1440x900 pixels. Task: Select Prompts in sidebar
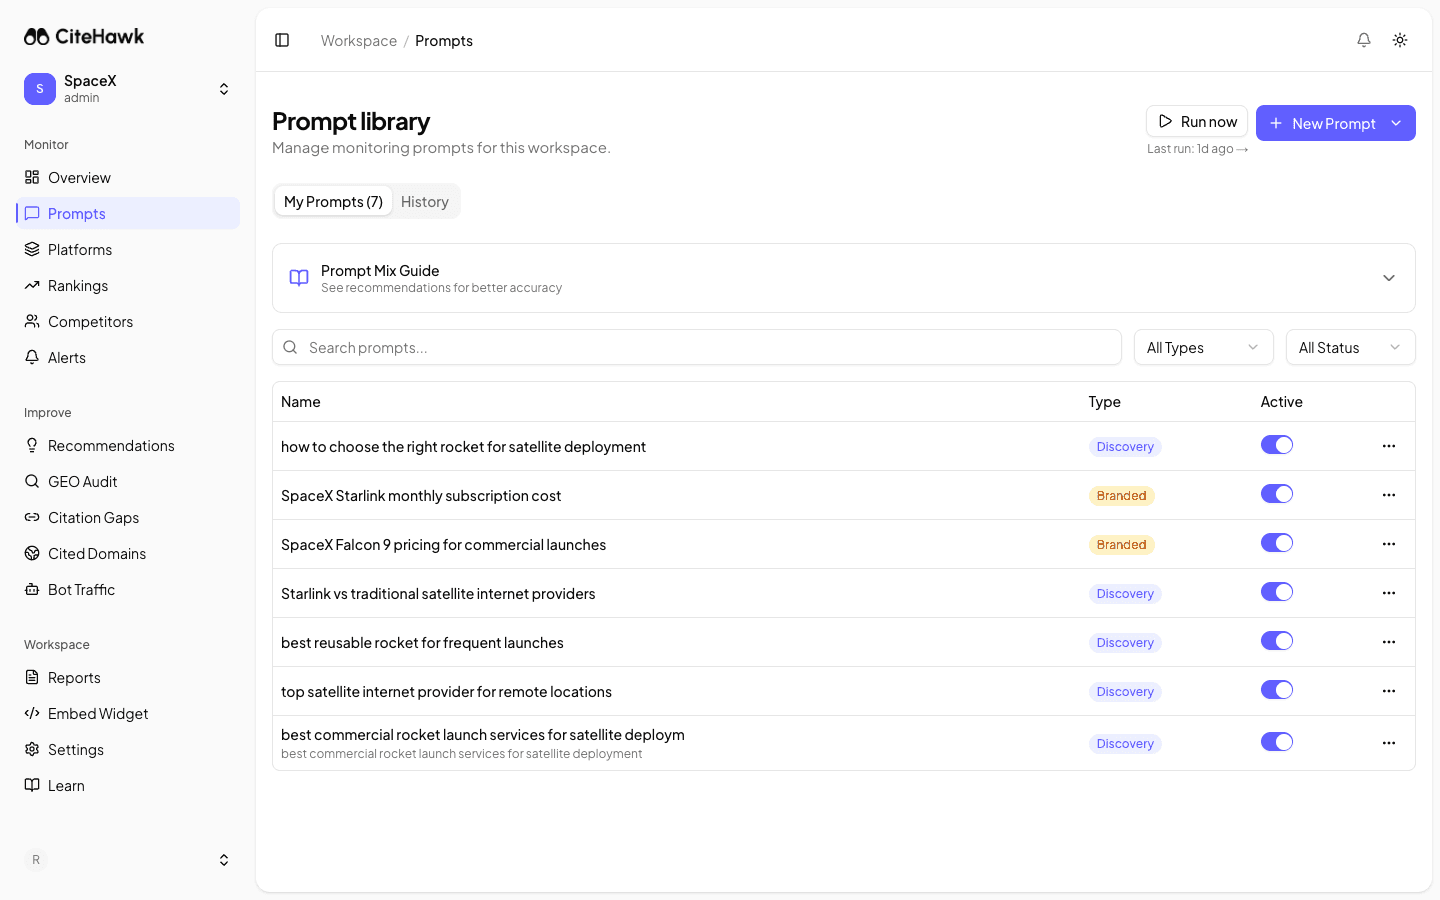coord(128,213)
